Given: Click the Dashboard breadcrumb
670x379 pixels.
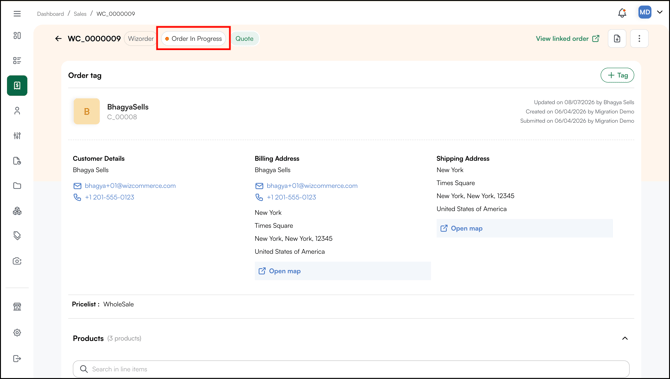Looking at the screenshot, I should [50, 14].
